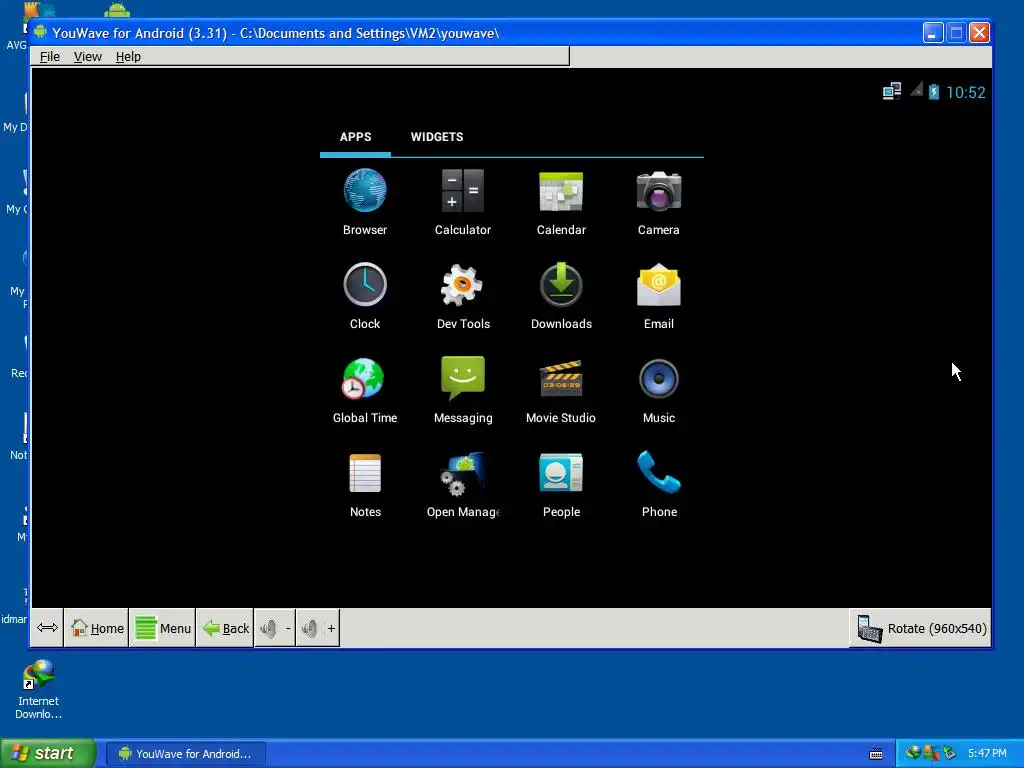Close the YouWave for Android window
The image size is (1024, 768).
pyautogui.click(x=980, y=33)
